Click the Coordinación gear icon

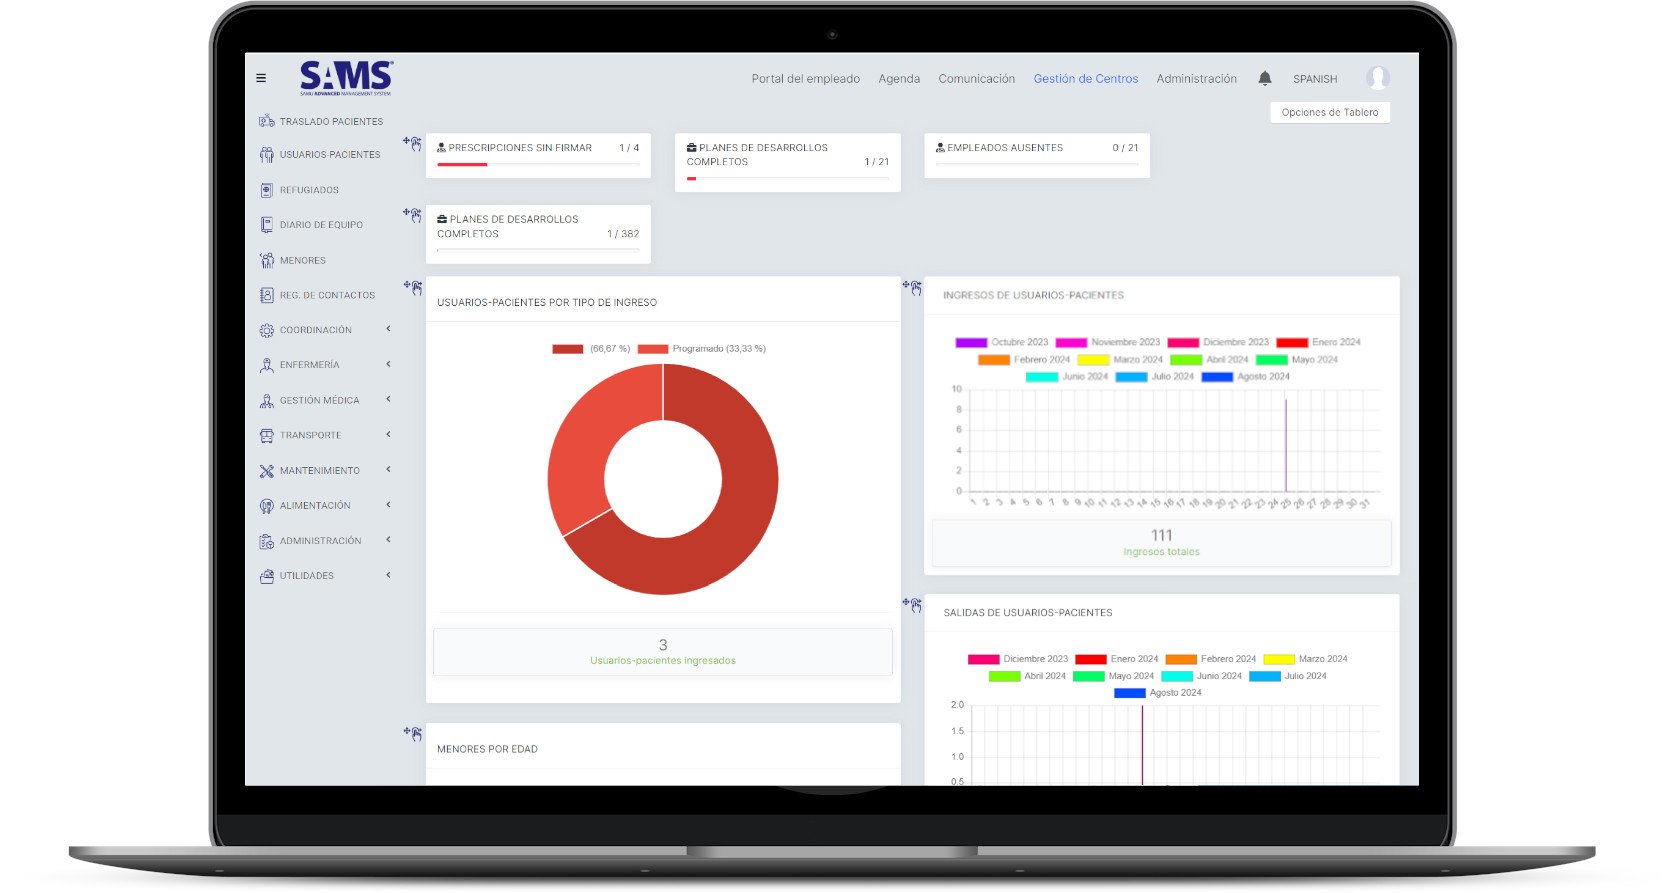(267, 330)
